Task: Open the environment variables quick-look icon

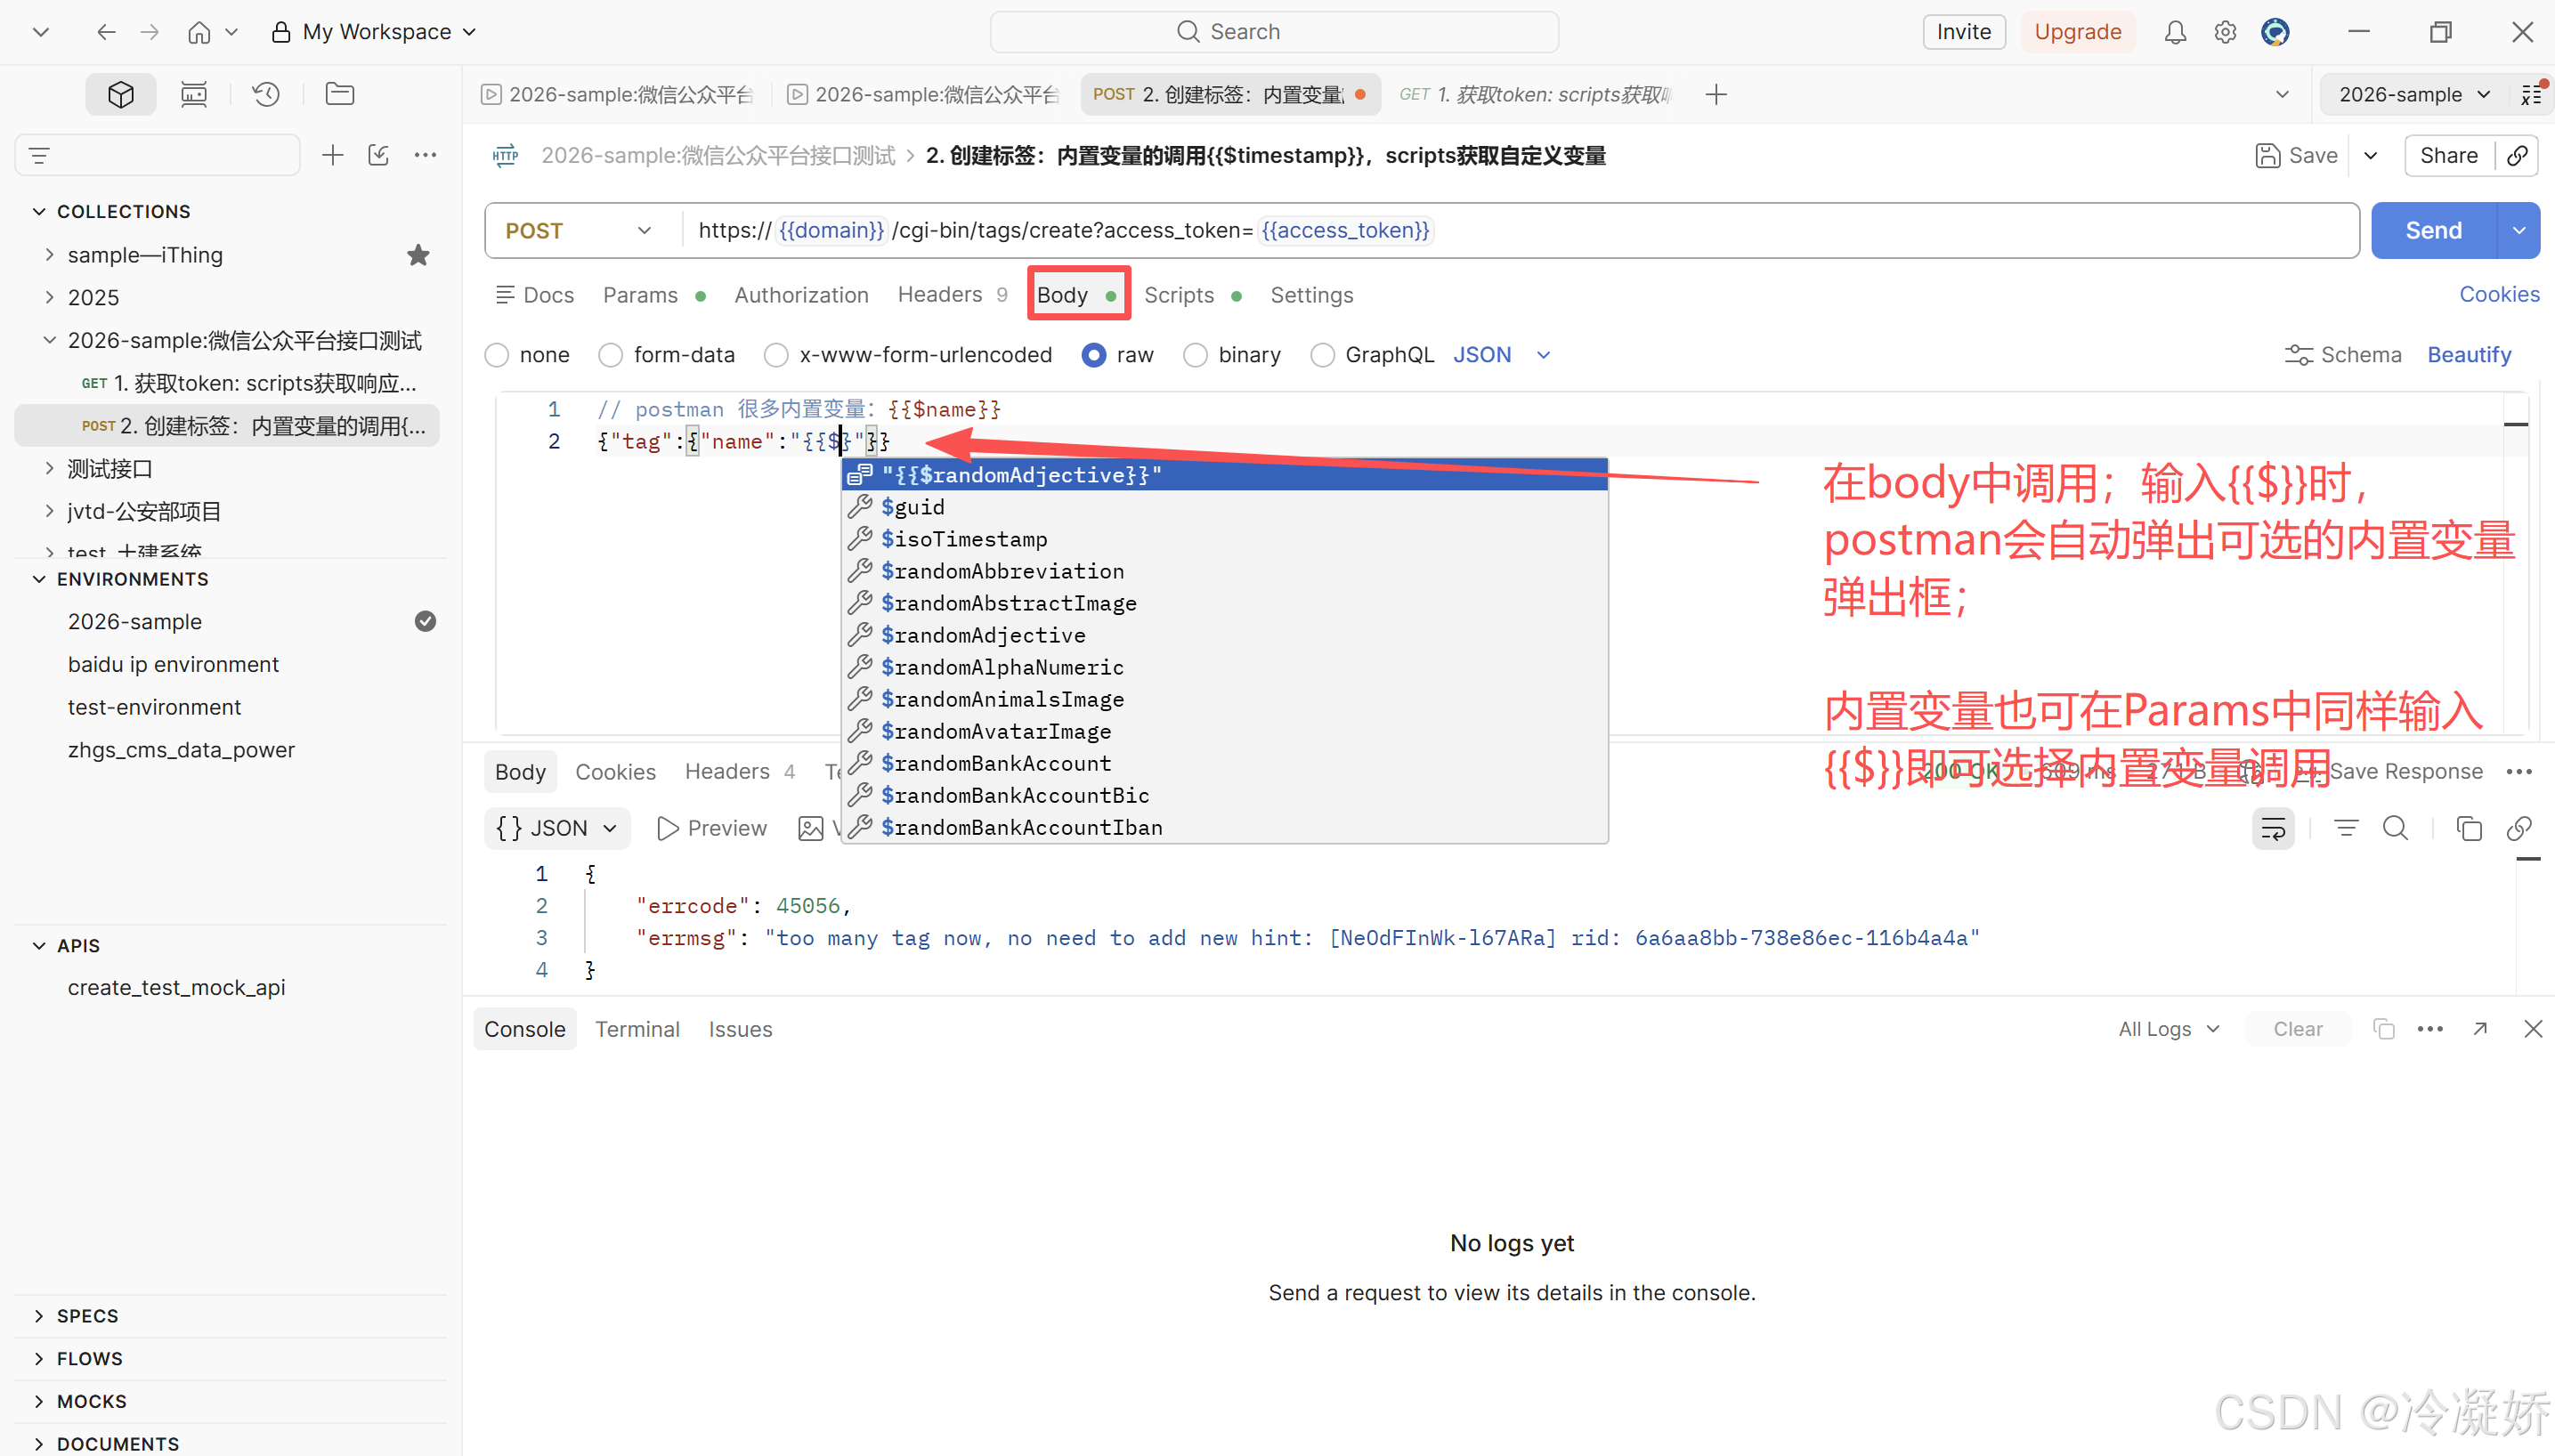Action: pyautogui.click(x=2532, y=94)
